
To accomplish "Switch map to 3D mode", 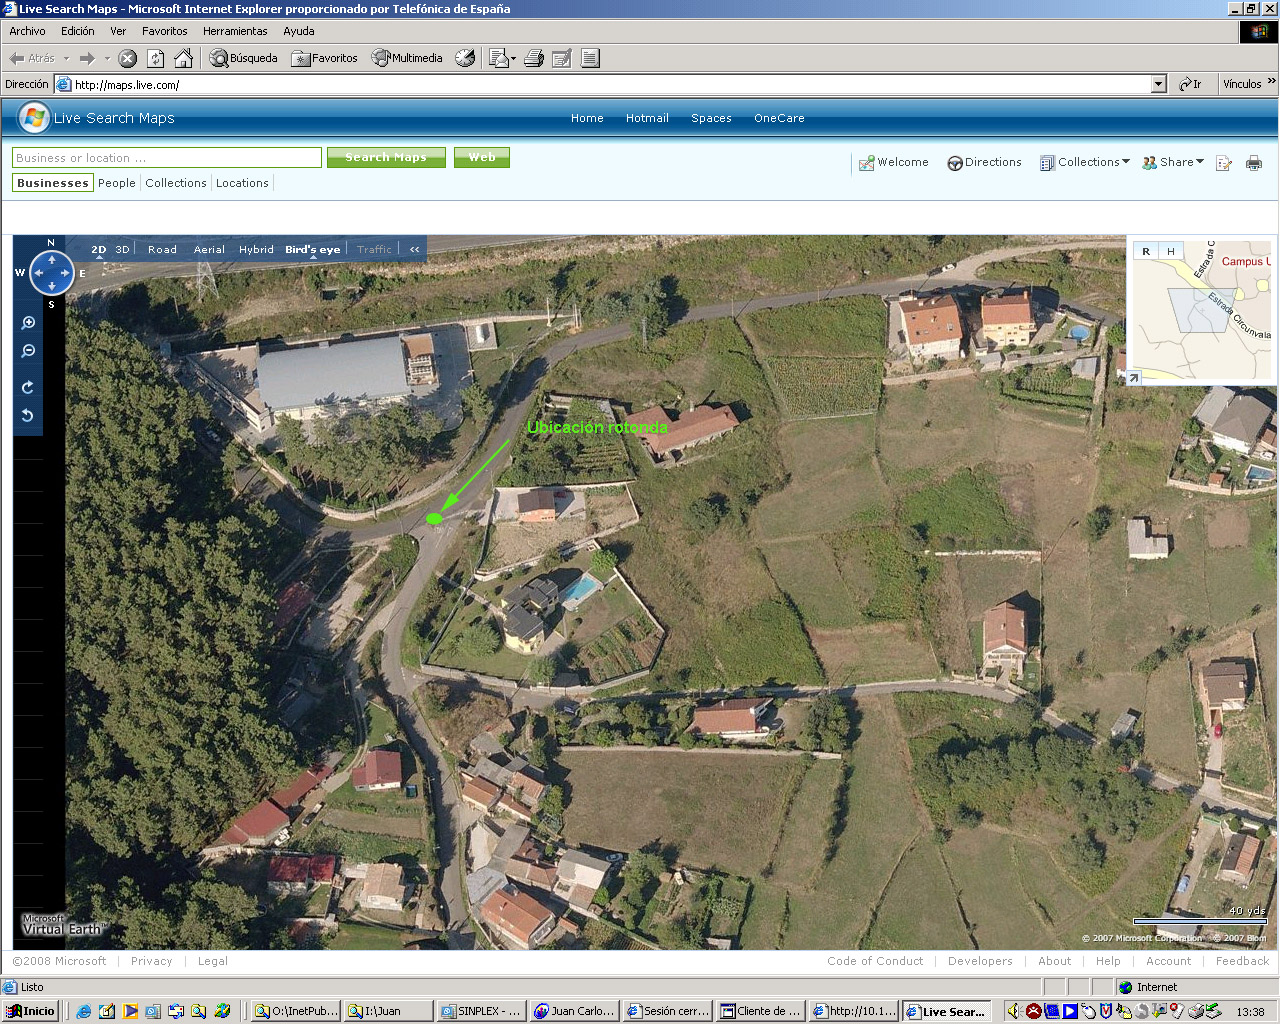I will coord(122,250).
